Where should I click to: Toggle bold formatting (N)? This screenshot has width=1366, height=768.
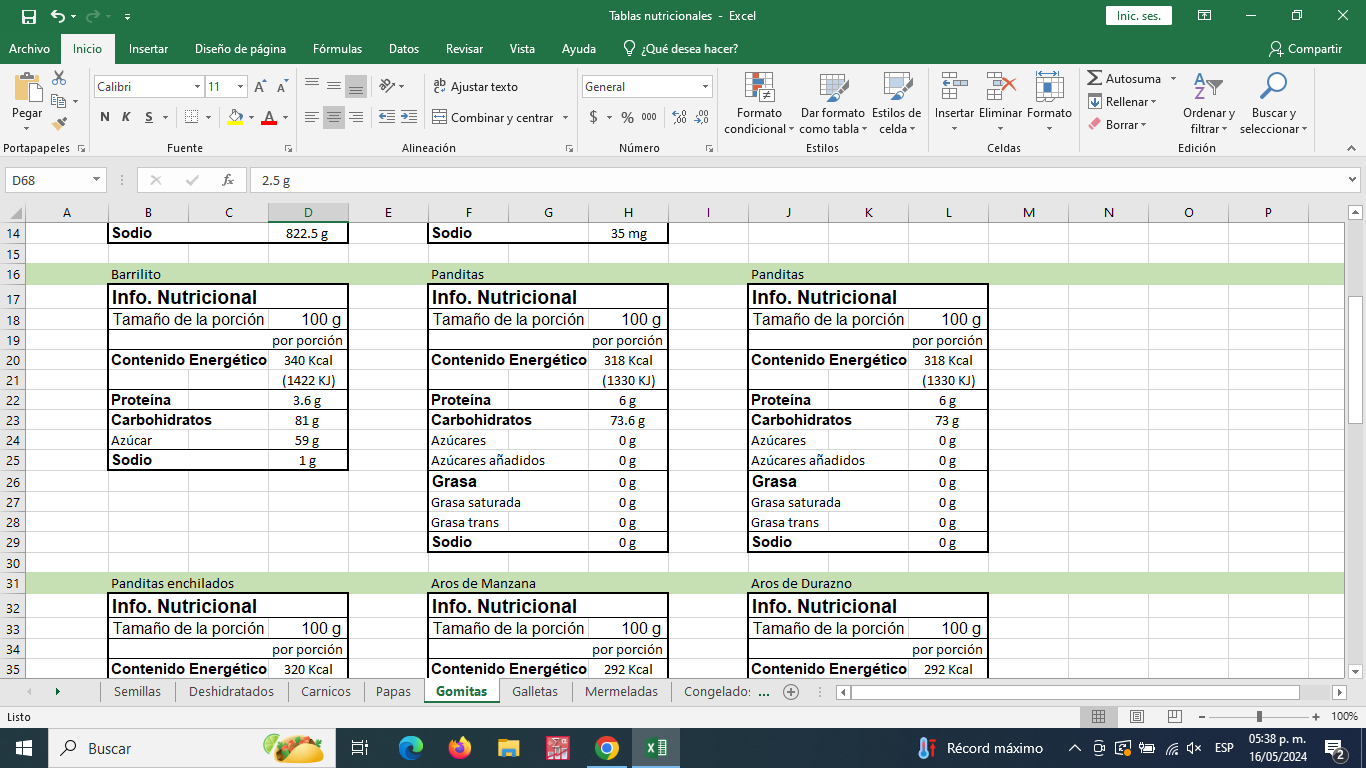pos(105,117)
